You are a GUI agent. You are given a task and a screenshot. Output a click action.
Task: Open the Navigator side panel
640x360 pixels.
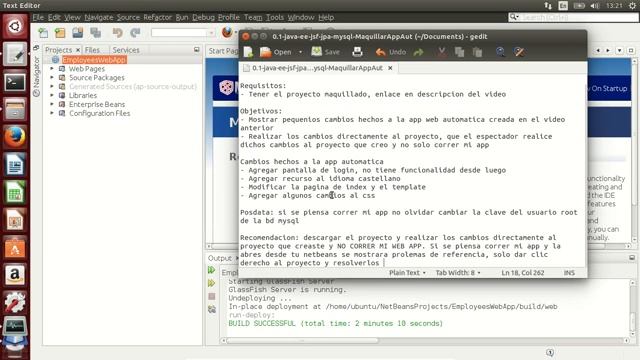(36, 76)
